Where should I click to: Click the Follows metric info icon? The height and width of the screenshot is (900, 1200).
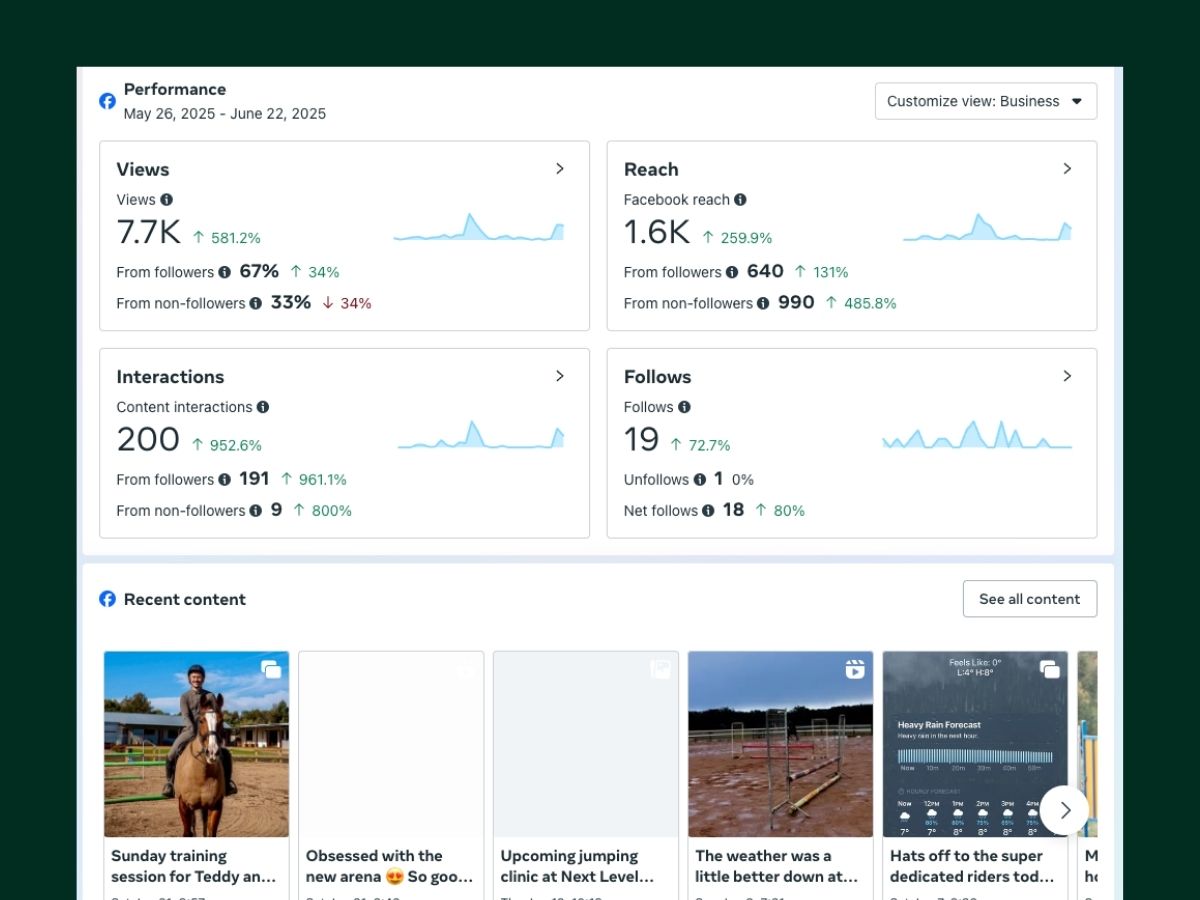[684, 407]
